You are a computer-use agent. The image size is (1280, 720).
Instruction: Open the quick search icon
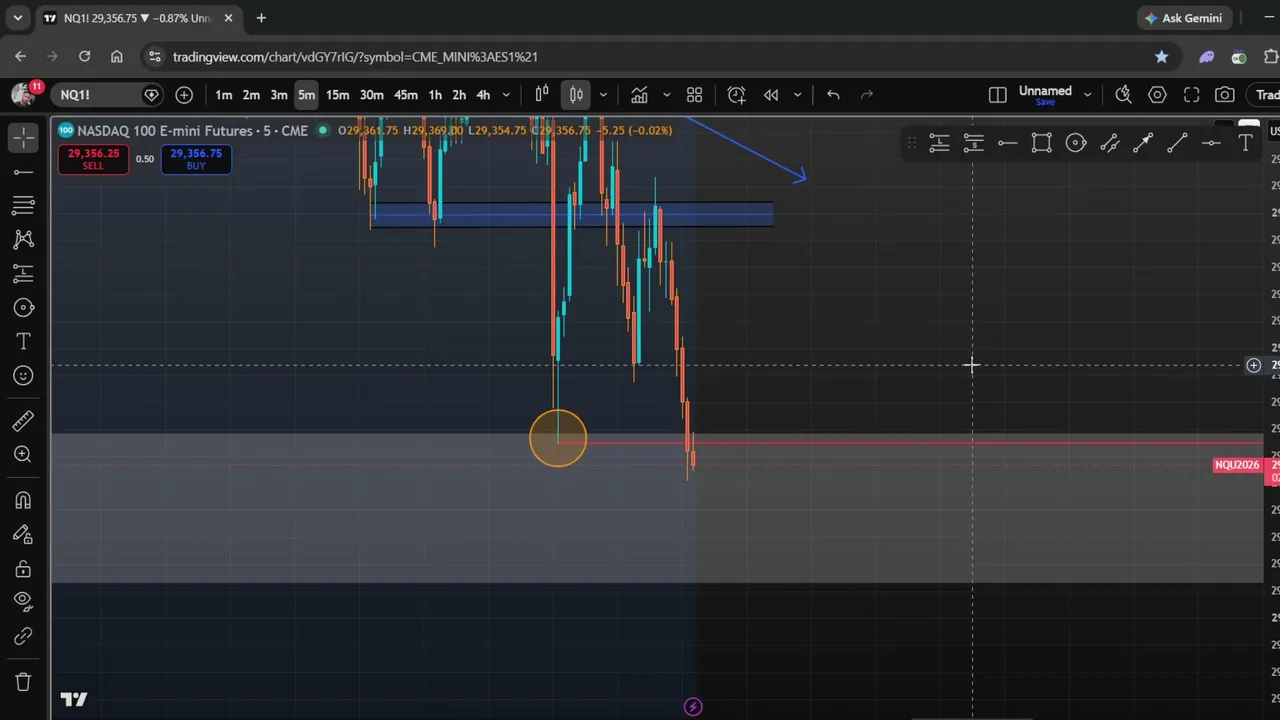coord(1123,95)
